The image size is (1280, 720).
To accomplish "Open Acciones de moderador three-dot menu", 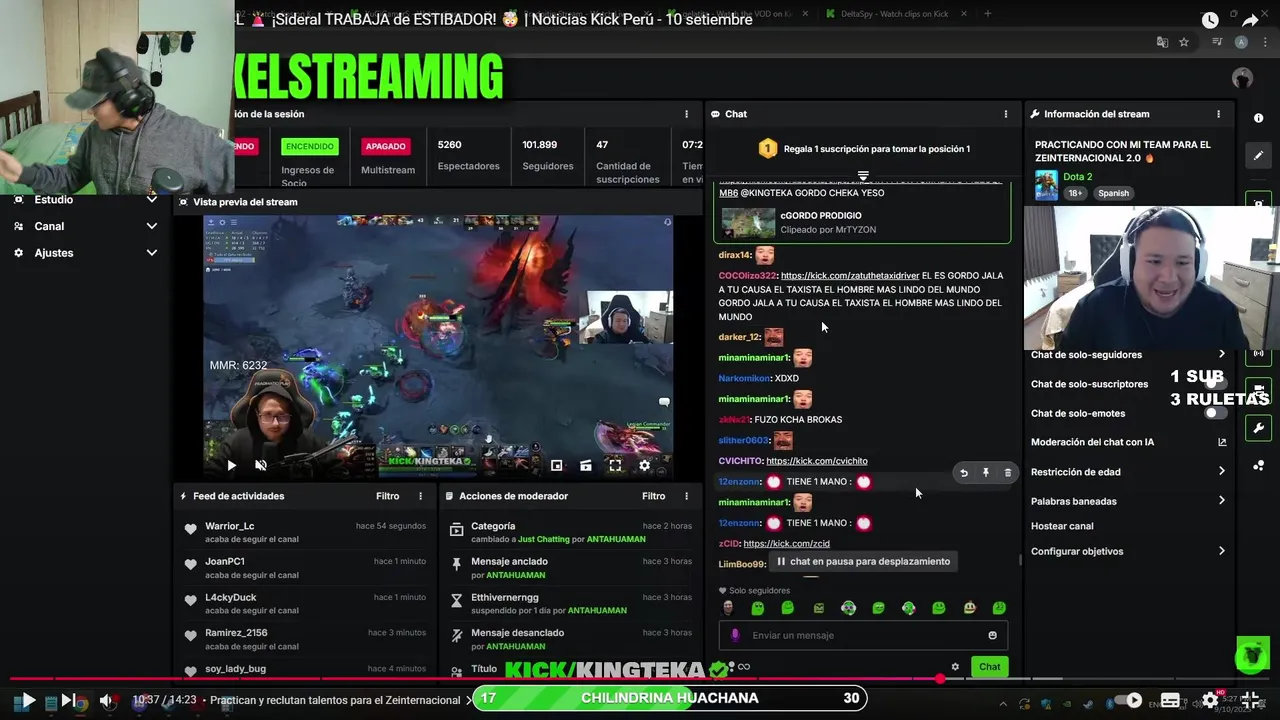I will tap(686, 496).
